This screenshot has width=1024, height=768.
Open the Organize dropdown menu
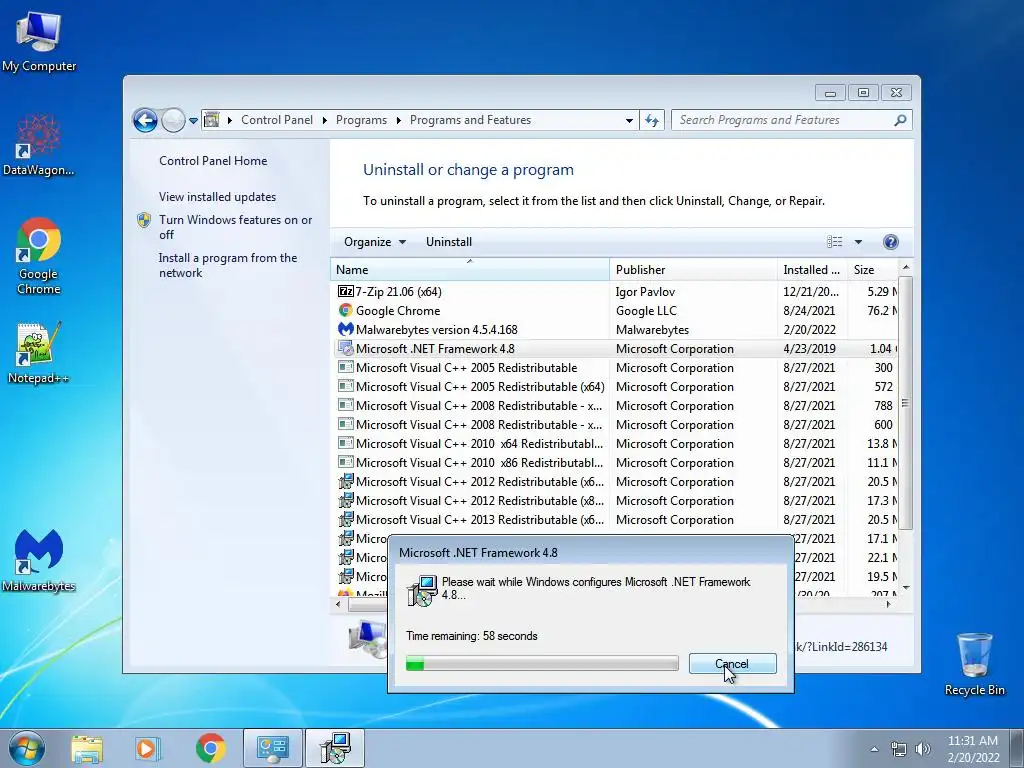(375, 242)
